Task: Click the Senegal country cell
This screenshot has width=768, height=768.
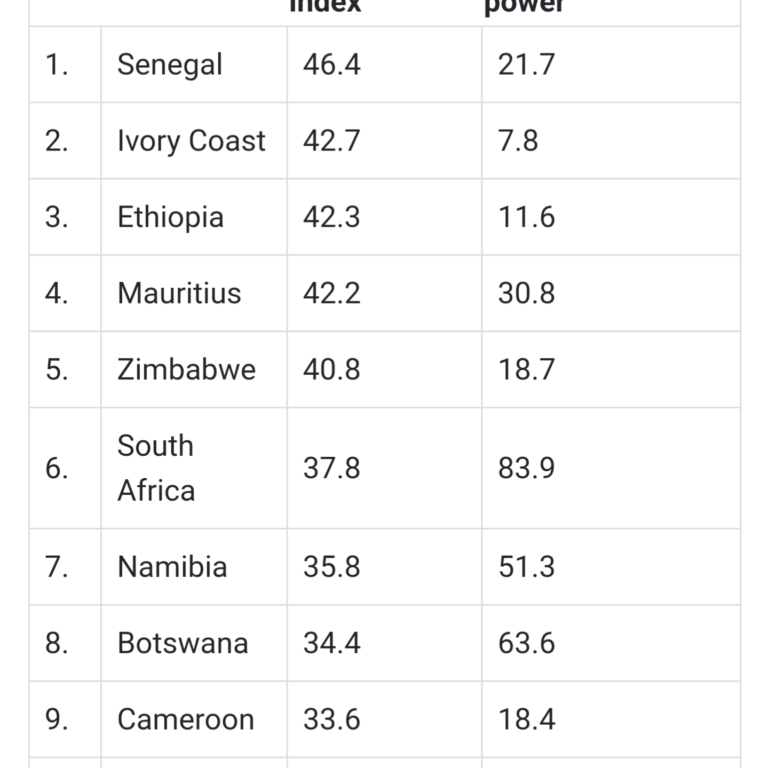Action: (x=169, y=65)
